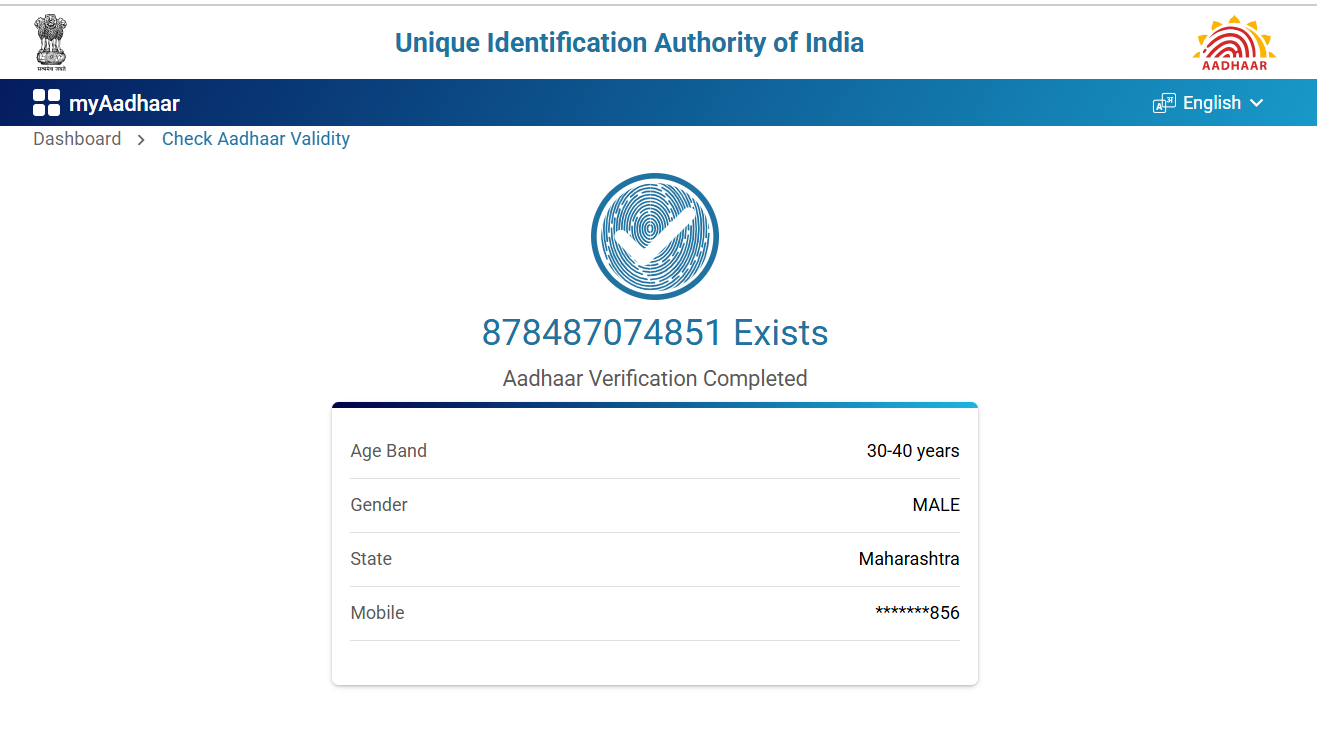Click the Government of India emblem logo
This screenshot has width=1317, height=747.
coord(51,42)
